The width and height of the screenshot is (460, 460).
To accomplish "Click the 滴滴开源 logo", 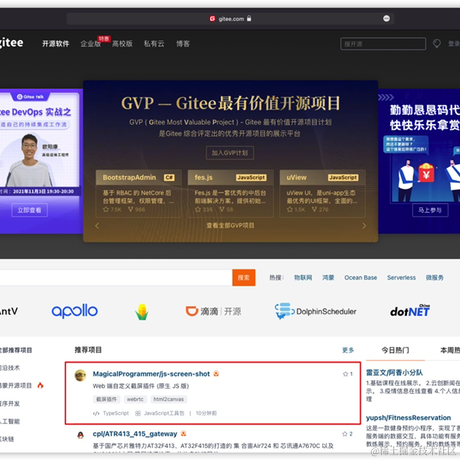I will [x=213, y=312].
